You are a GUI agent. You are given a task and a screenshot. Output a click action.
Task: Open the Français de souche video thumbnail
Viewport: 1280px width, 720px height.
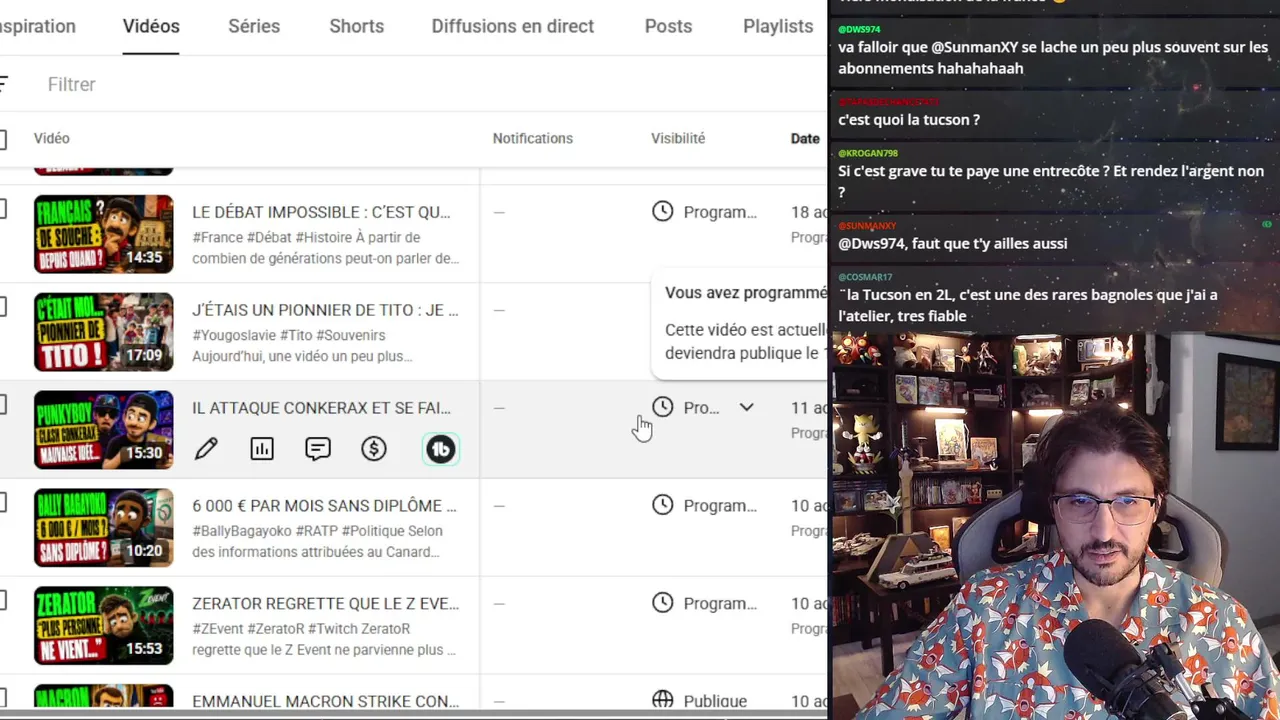(104, 234)
